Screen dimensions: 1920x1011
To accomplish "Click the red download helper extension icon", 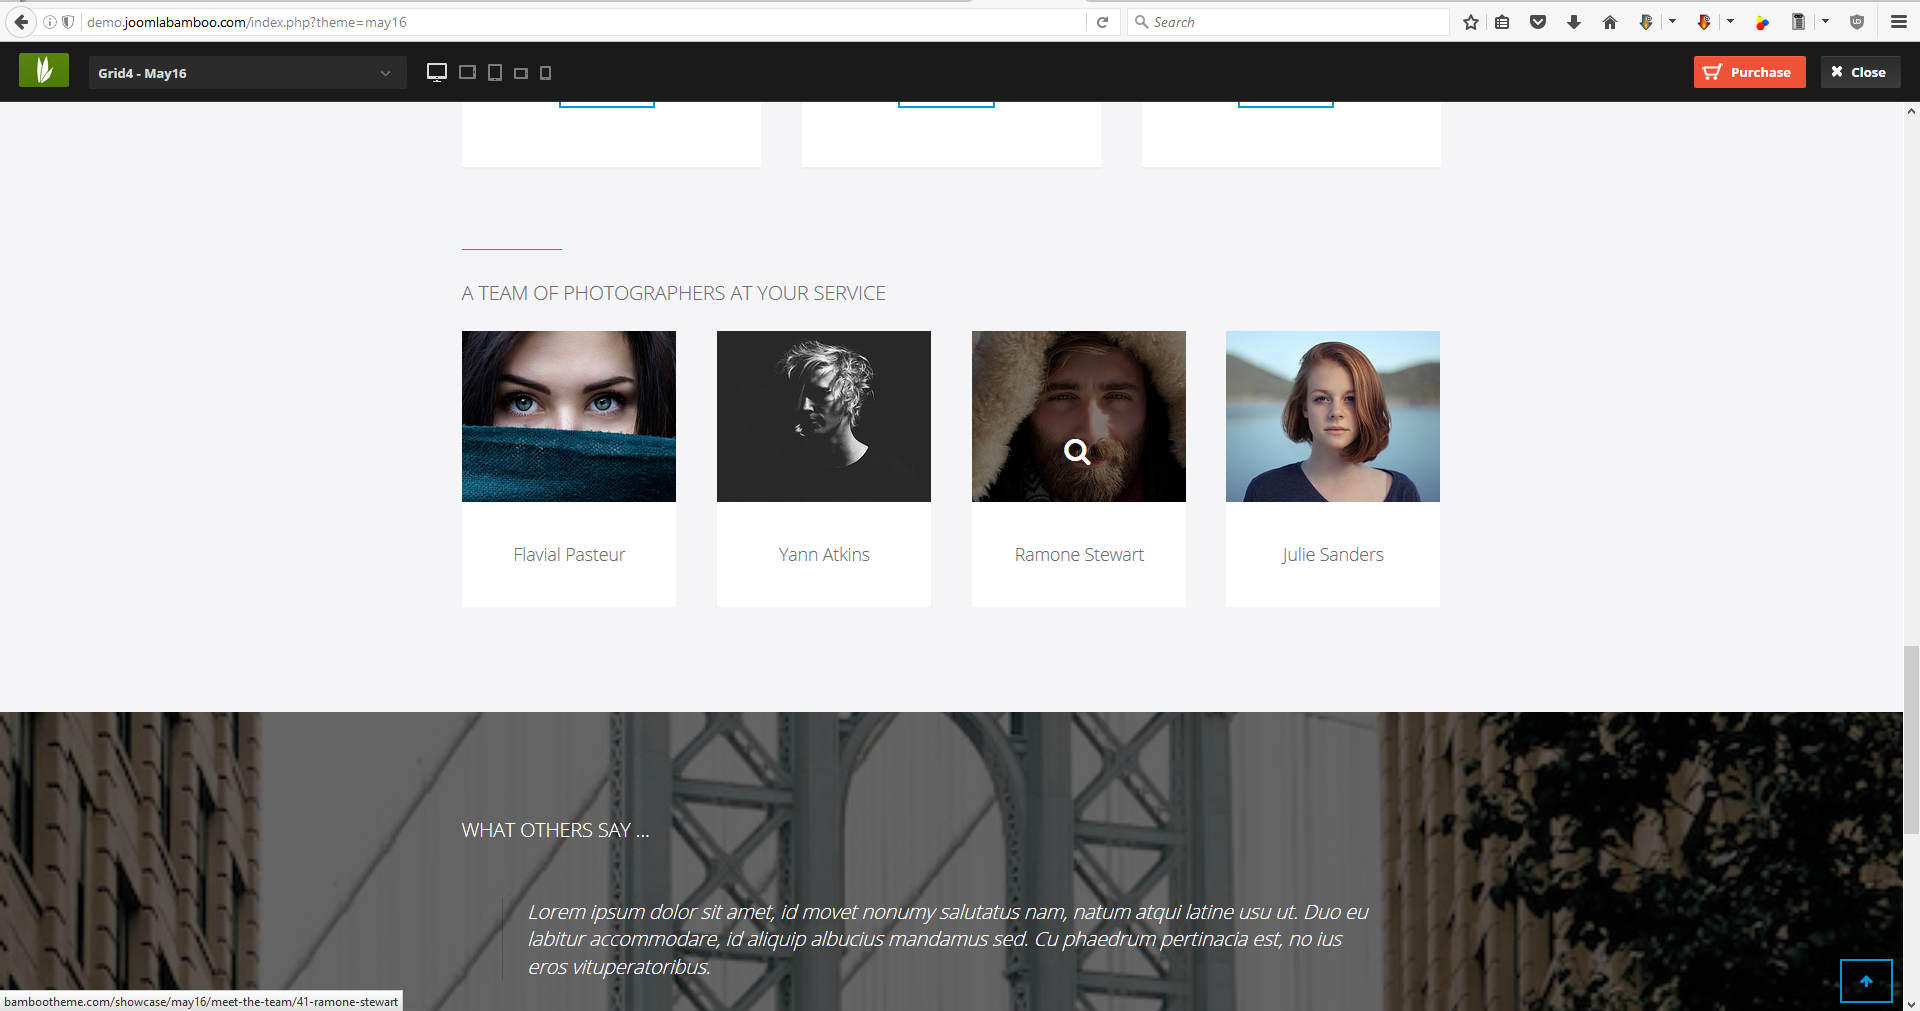I will pos(1704,22).
